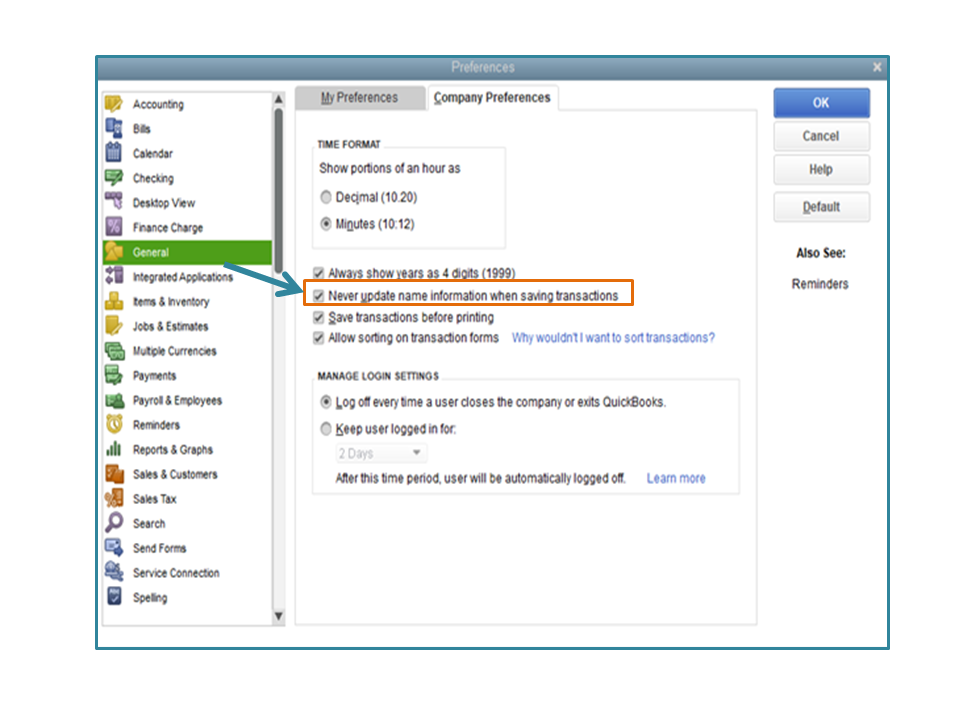
Task: Switch to Company Preferences tab
Action: click(492, 98)
